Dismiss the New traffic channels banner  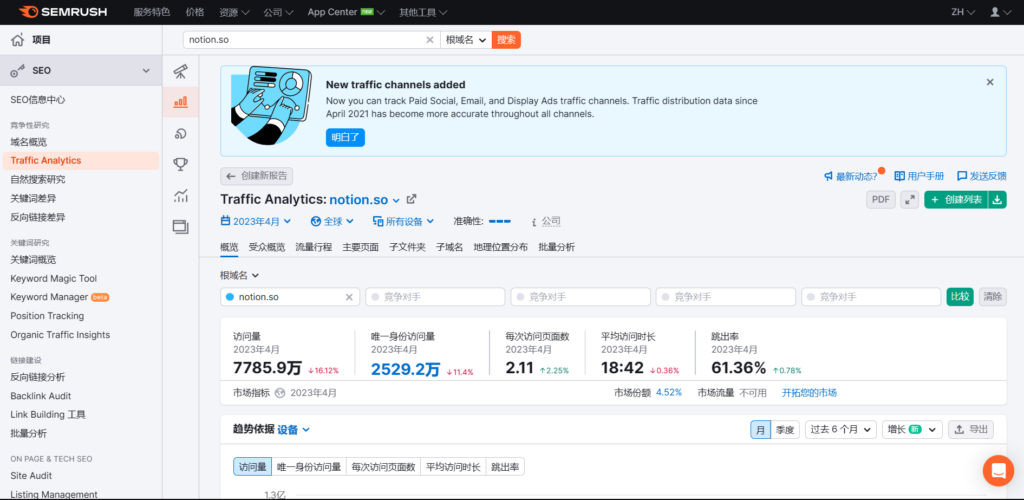[990, 82]
